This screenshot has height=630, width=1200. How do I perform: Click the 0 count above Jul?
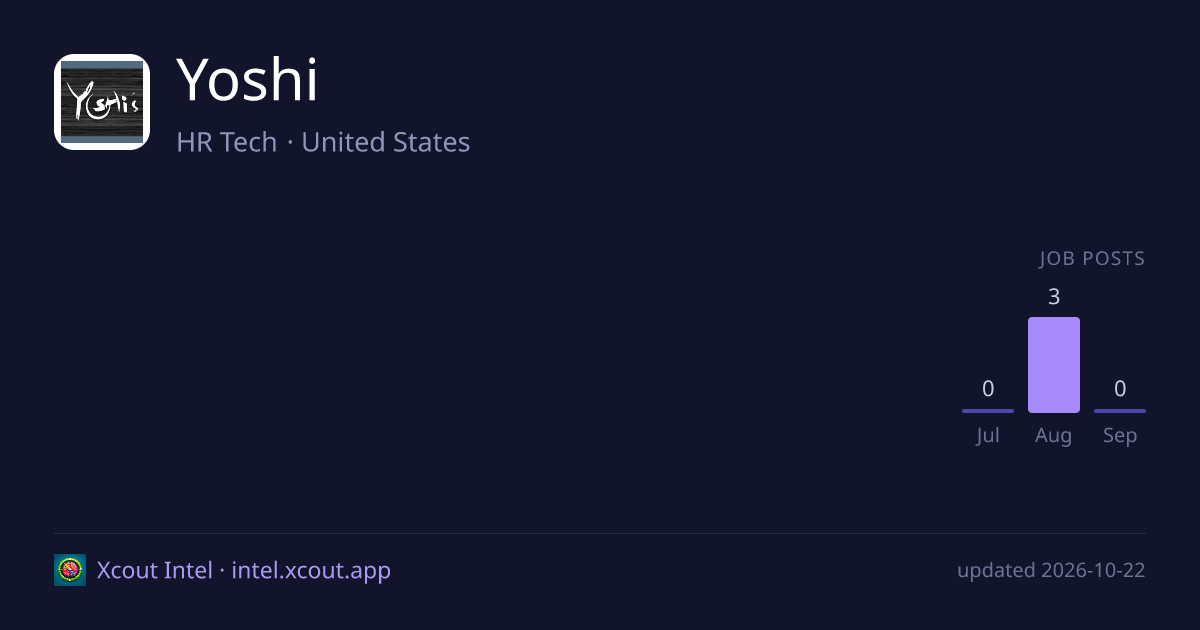coord(988,389)
